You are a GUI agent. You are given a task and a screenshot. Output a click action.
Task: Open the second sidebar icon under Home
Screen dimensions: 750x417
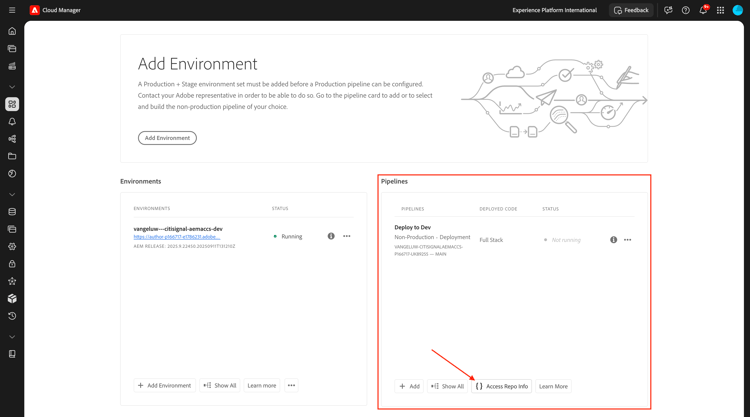click(12, 49)
